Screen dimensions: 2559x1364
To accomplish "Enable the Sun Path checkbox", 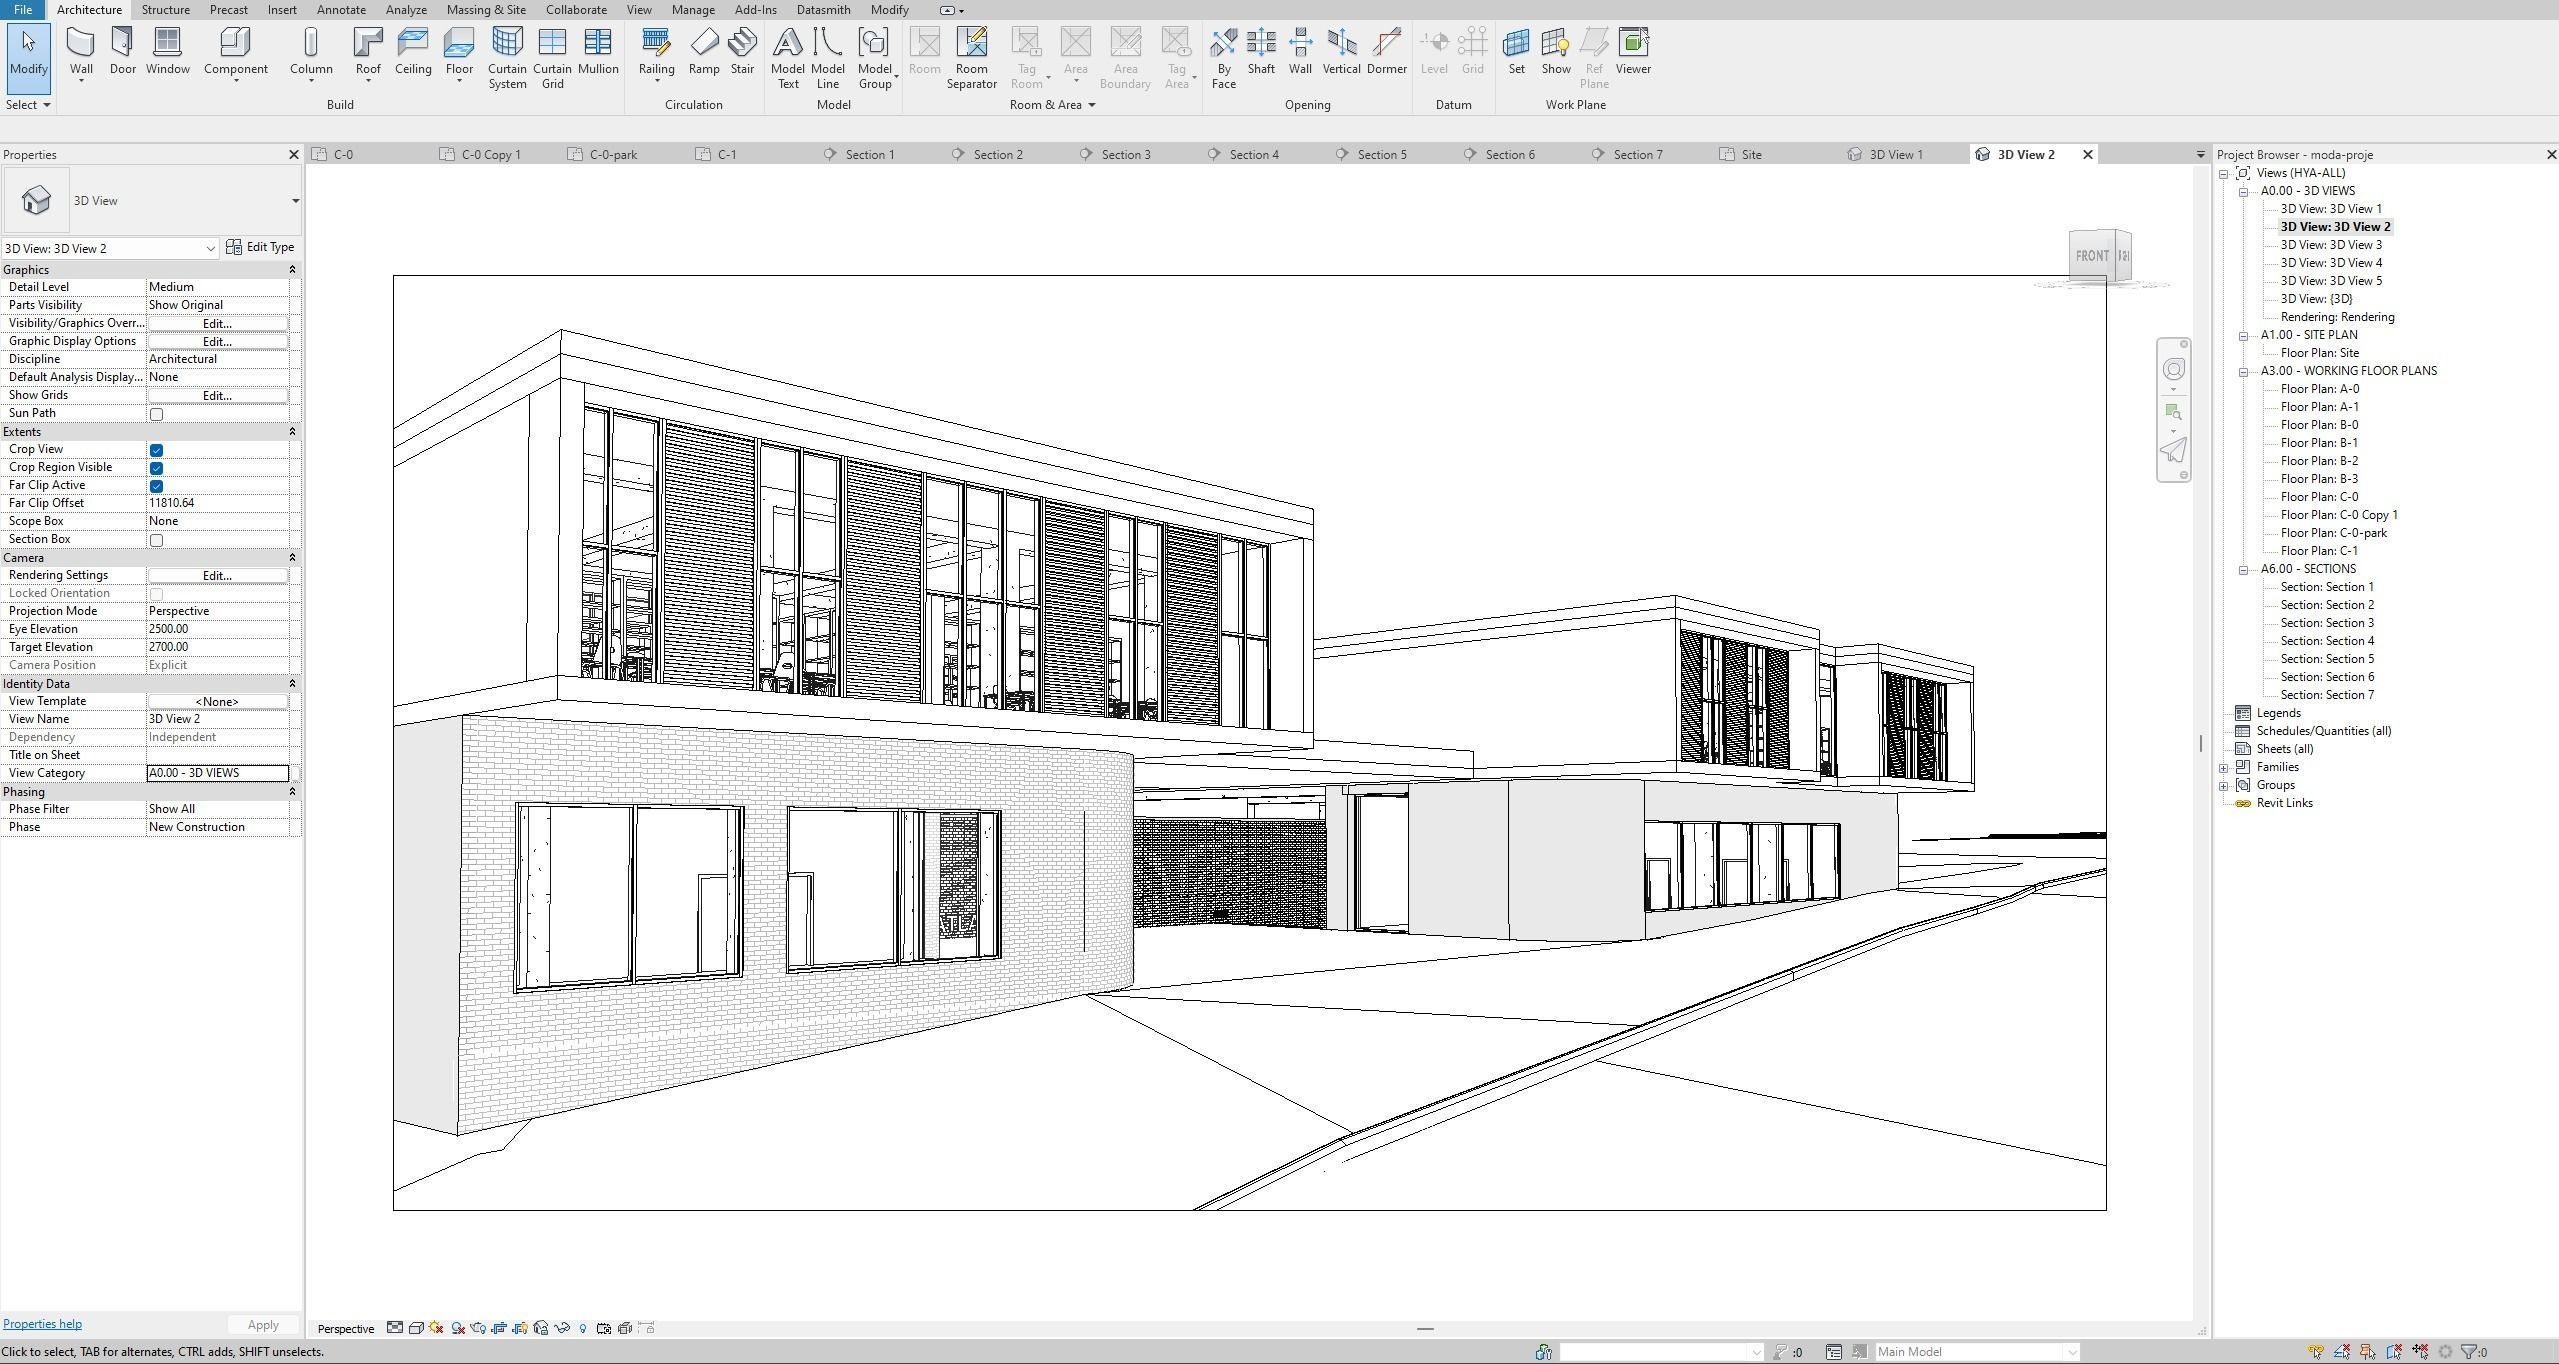I will 156,414.
